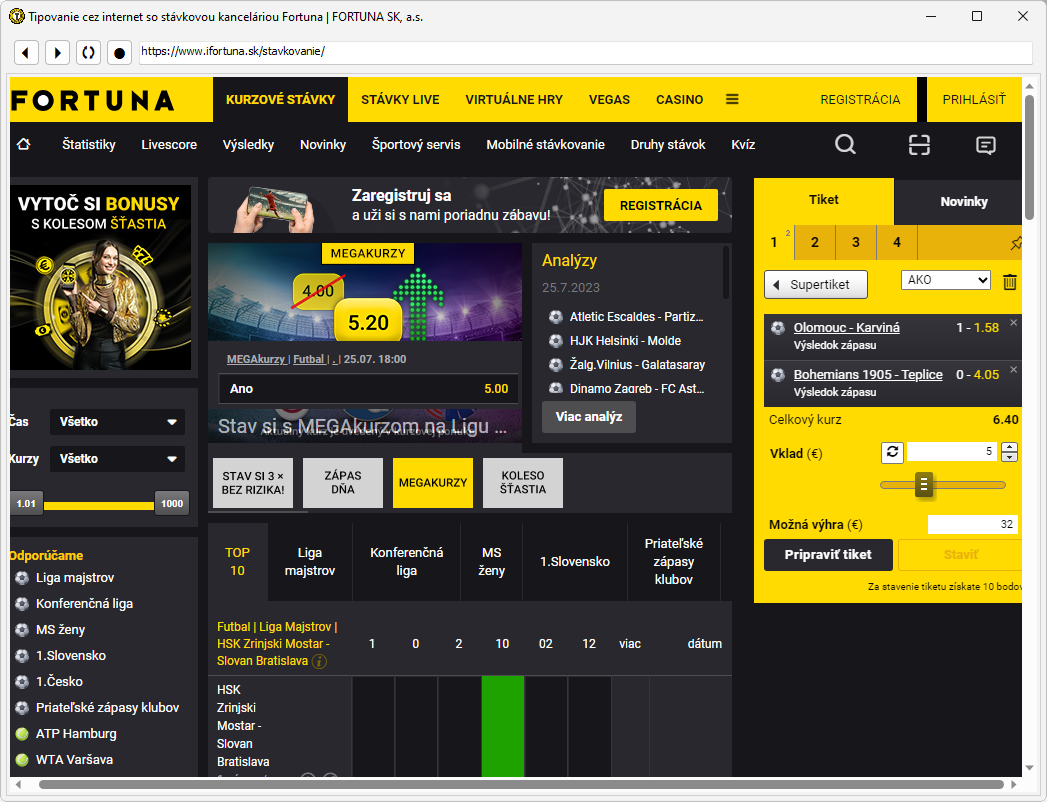Open the Čas filter dropdown
This screenshot has width=1047, height=802.
point(118,422)
